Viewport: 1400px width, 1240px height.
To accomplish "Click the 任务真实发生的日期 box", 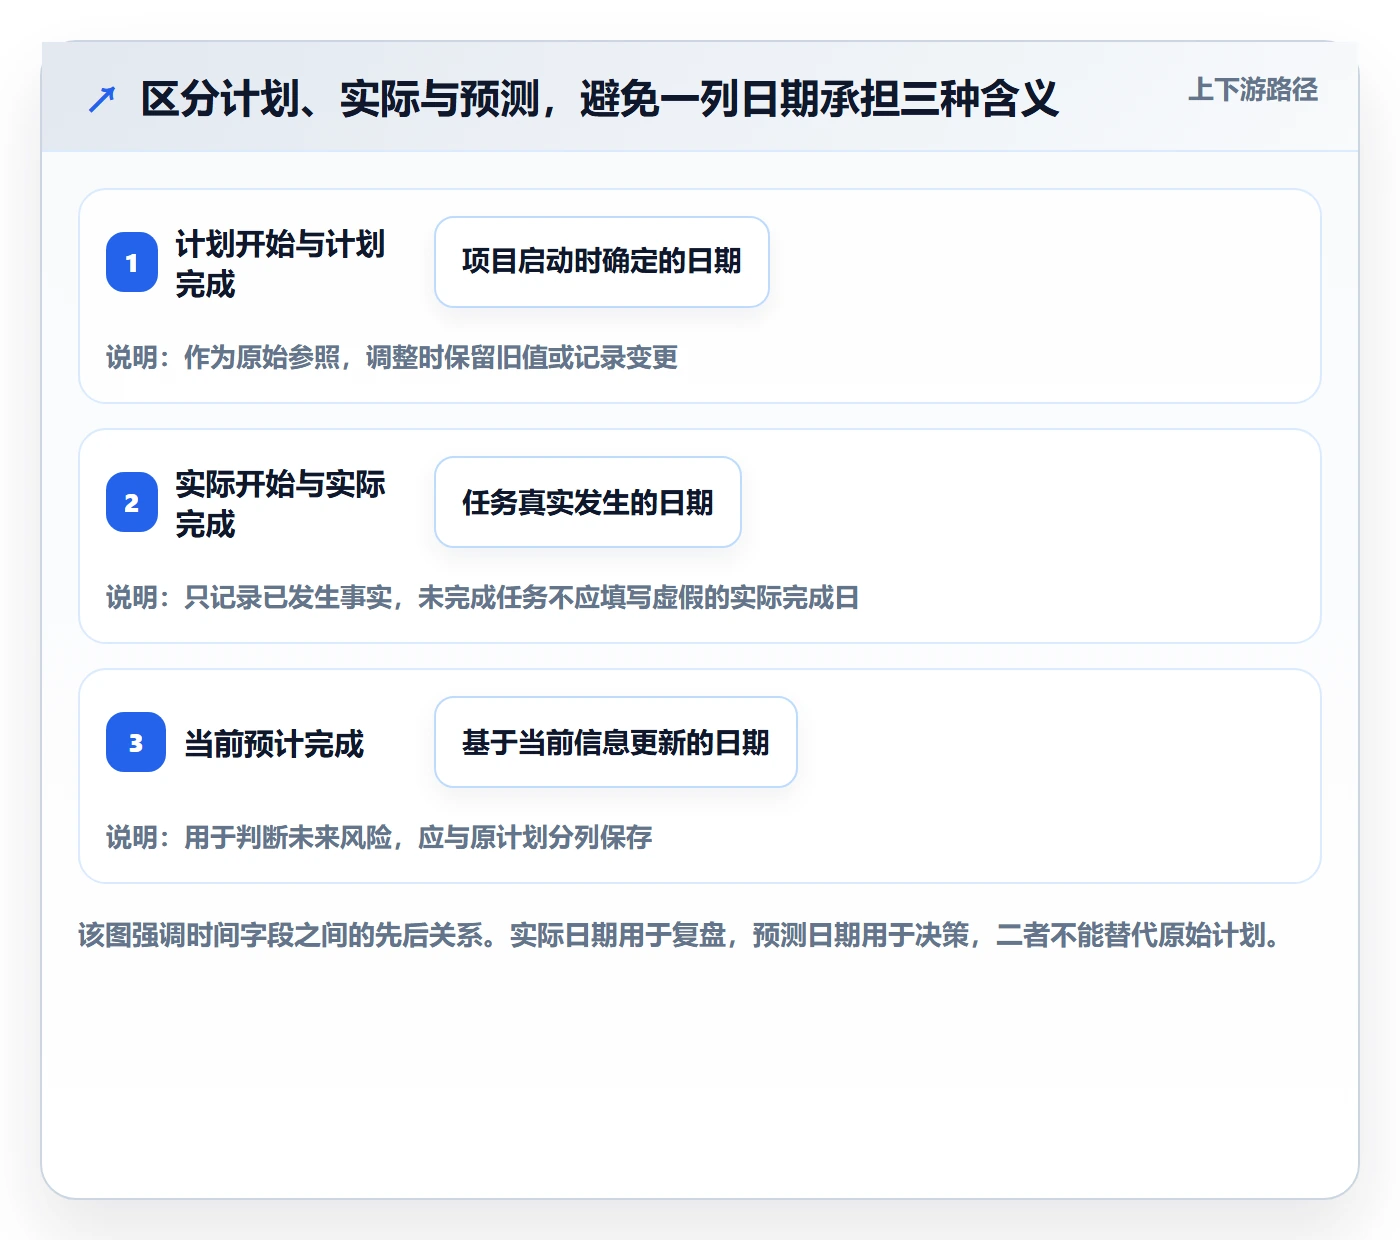I will coord(588,502).
